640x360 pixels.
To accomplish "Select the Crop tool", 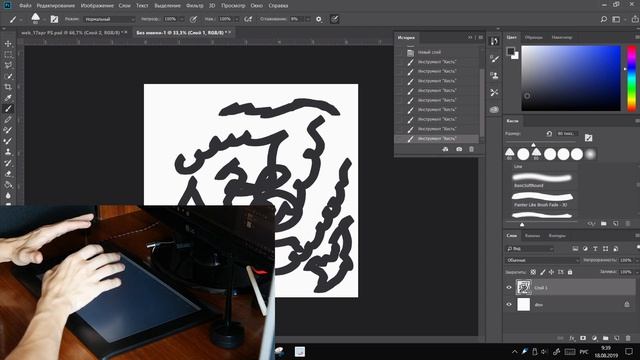I will tap(8, 87).
